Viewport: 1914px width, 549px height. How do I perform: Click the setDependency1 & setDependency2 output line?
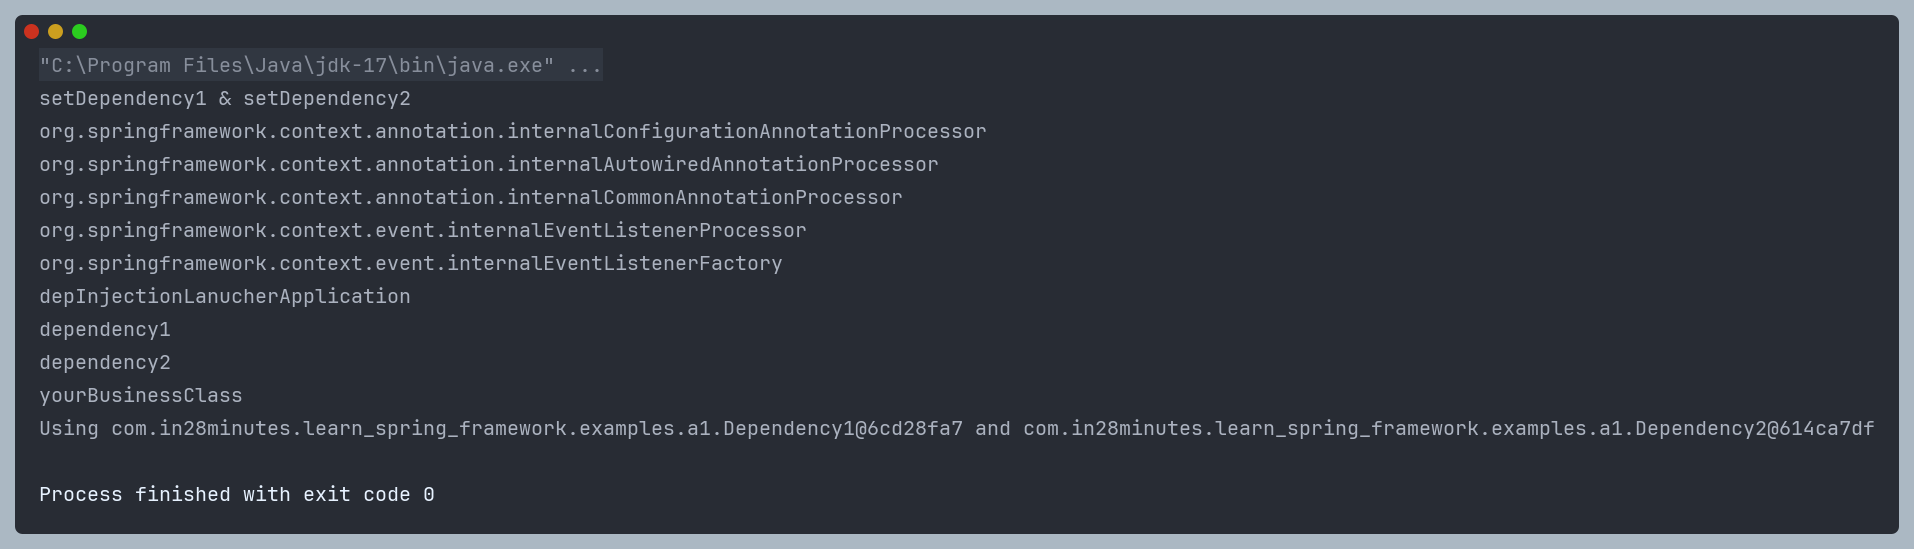click(225, 99)
